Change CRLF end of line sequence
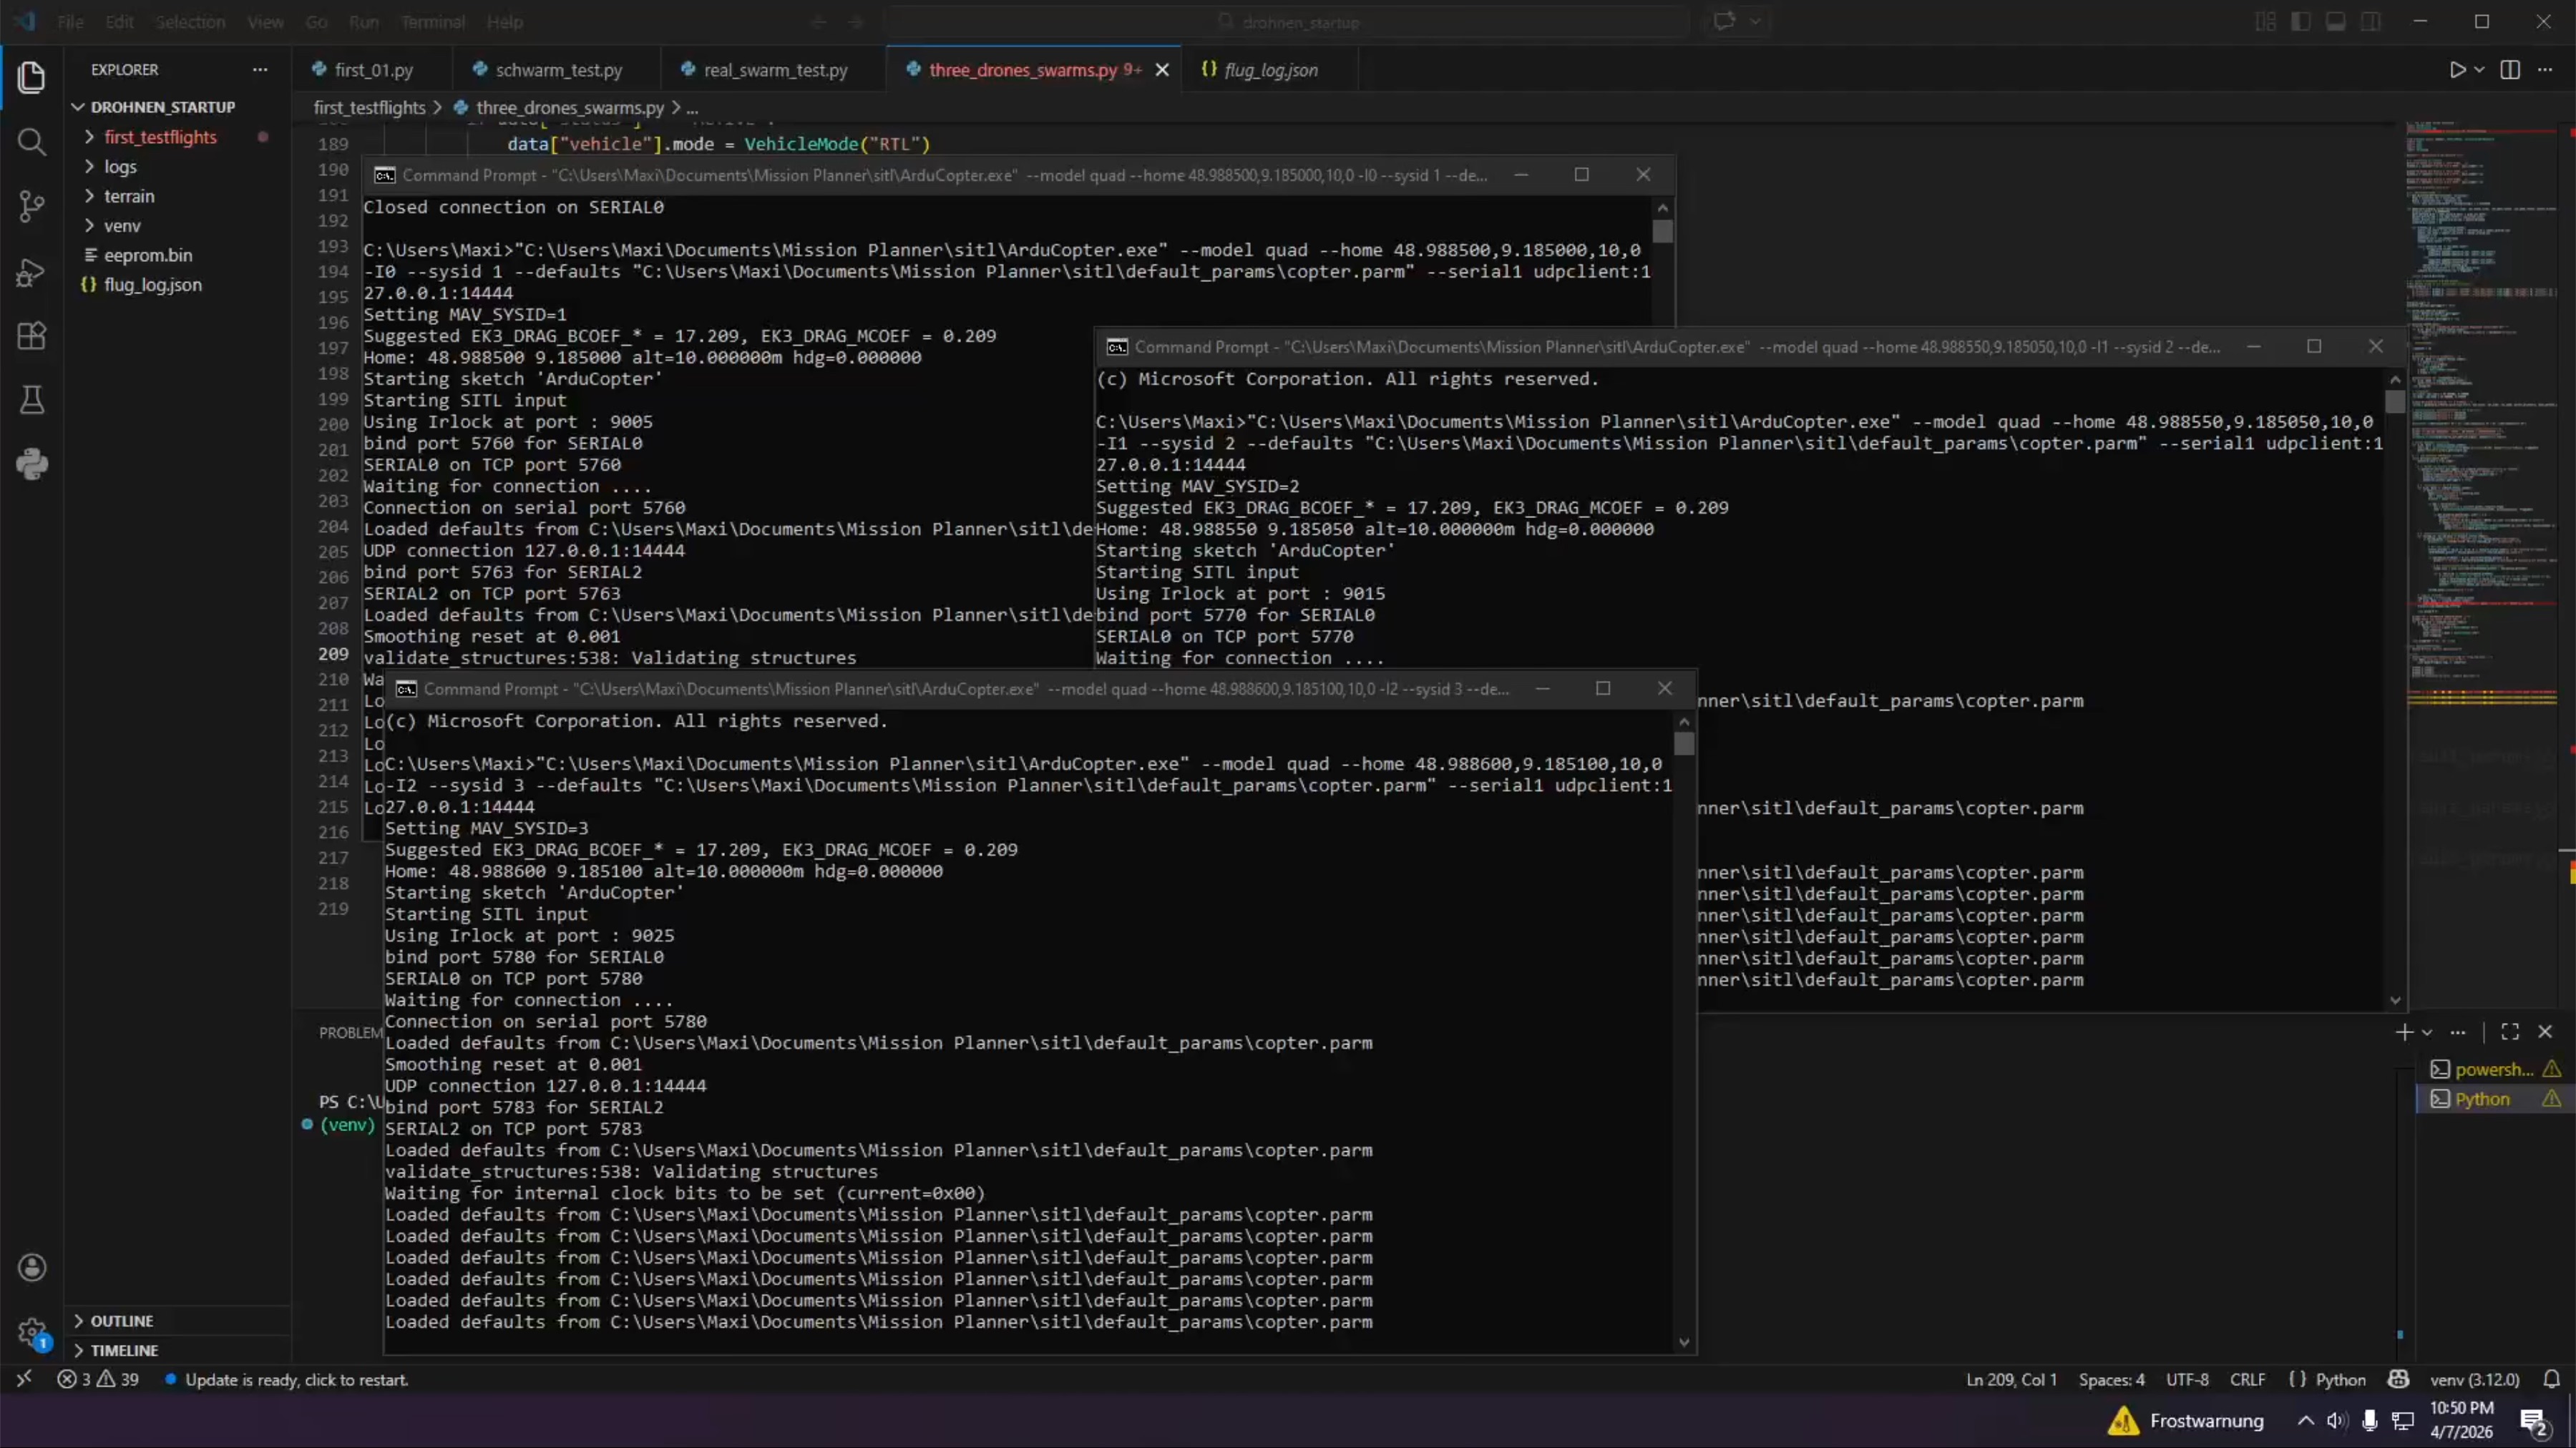 2247,1380
